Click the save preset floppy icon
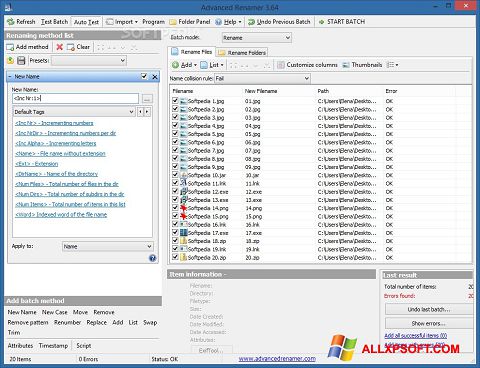Screen dimensions: 480x368 pos(21,60)
